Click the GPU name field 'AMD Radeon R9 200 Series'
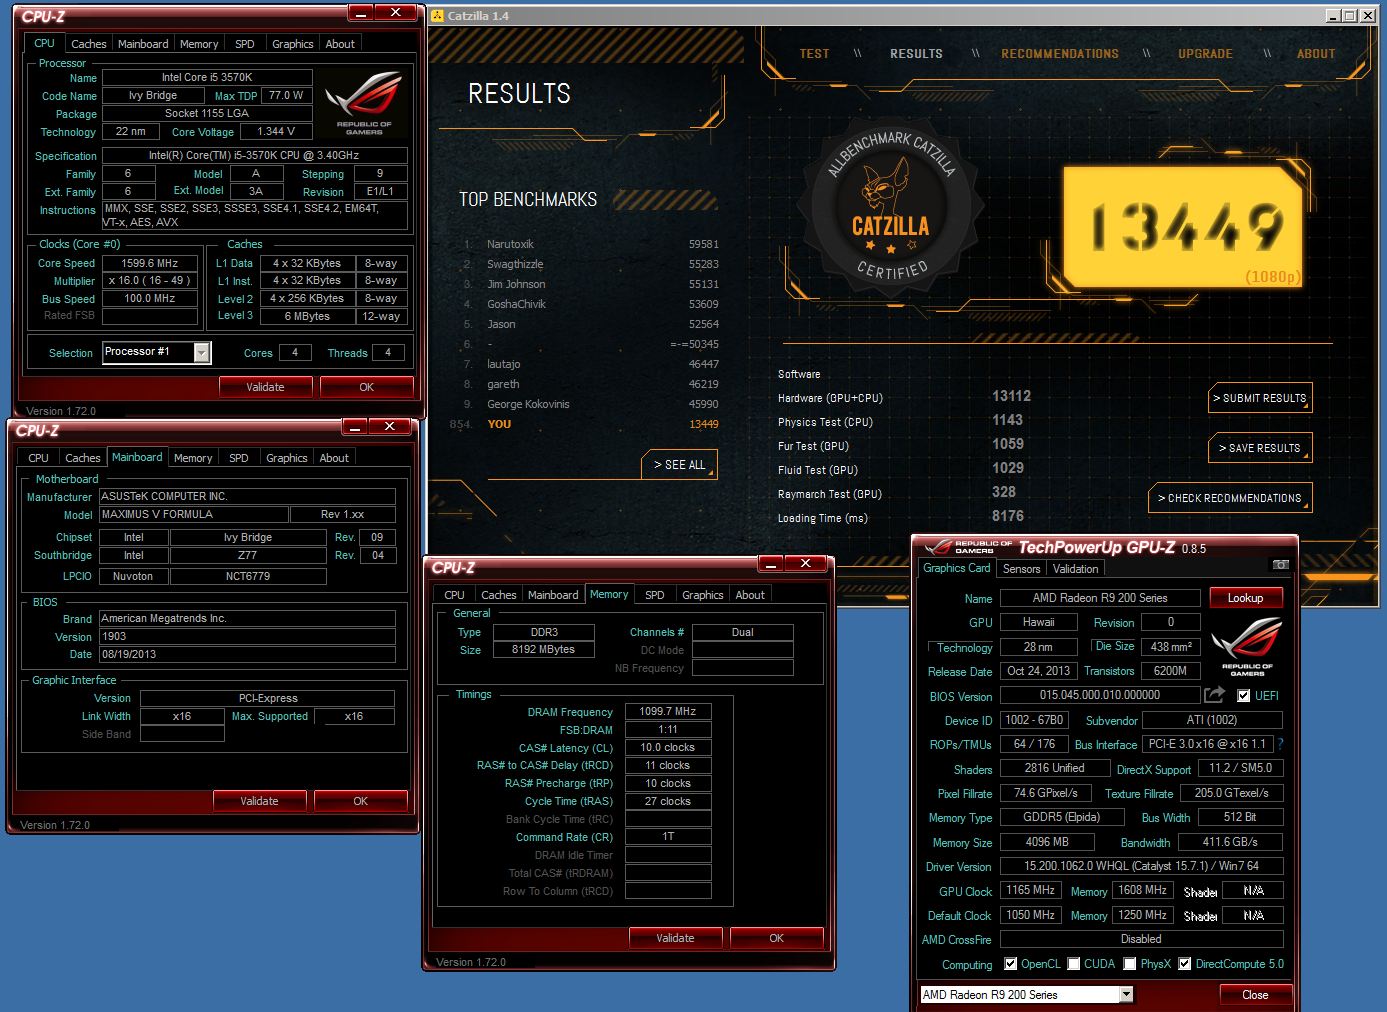Viewport: 1387px width, 1012px height. coord(1100,598)
